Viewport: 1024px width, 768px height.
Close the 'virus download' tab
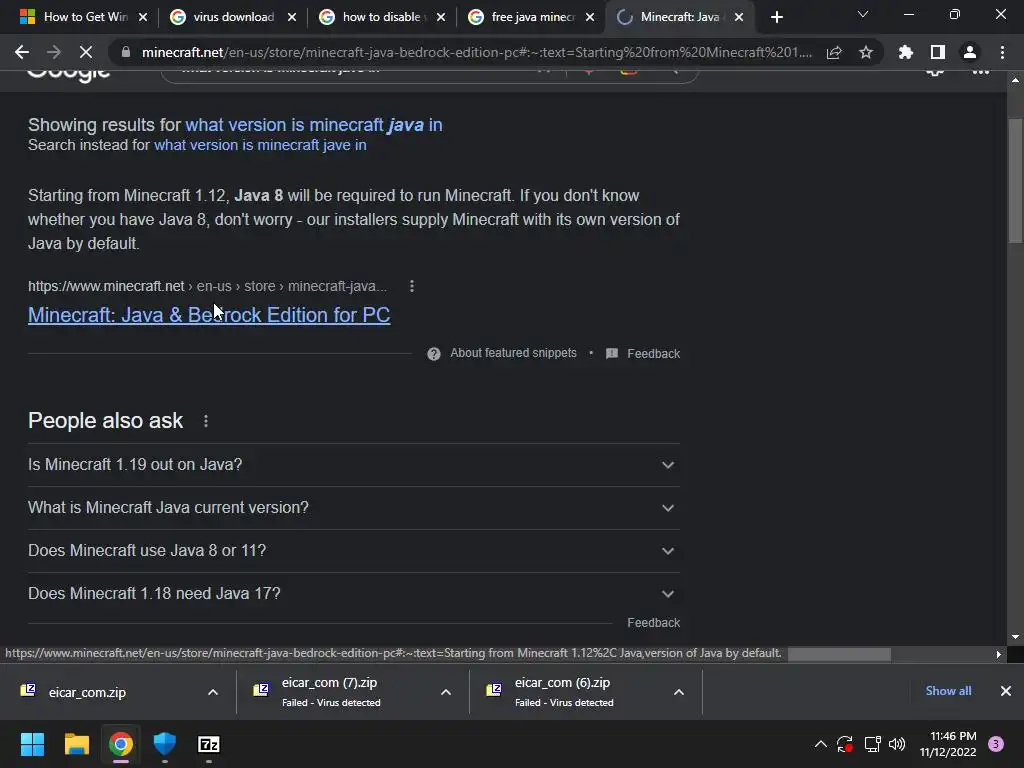point(292,17)
